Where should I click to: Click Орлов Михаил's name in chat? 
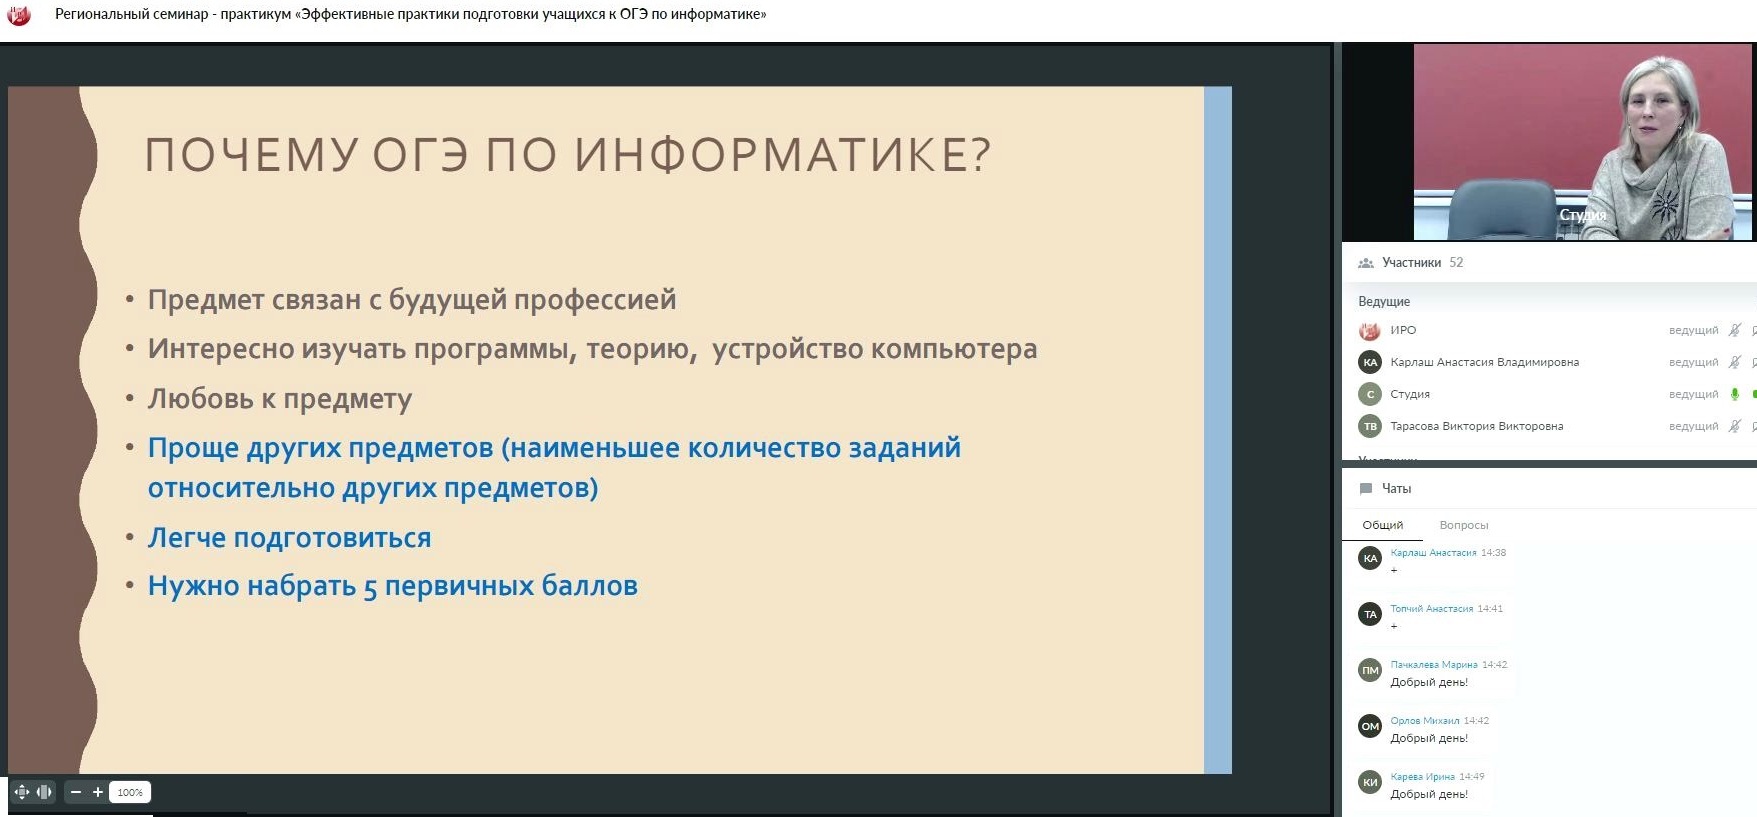click(x=1424, y=721)
